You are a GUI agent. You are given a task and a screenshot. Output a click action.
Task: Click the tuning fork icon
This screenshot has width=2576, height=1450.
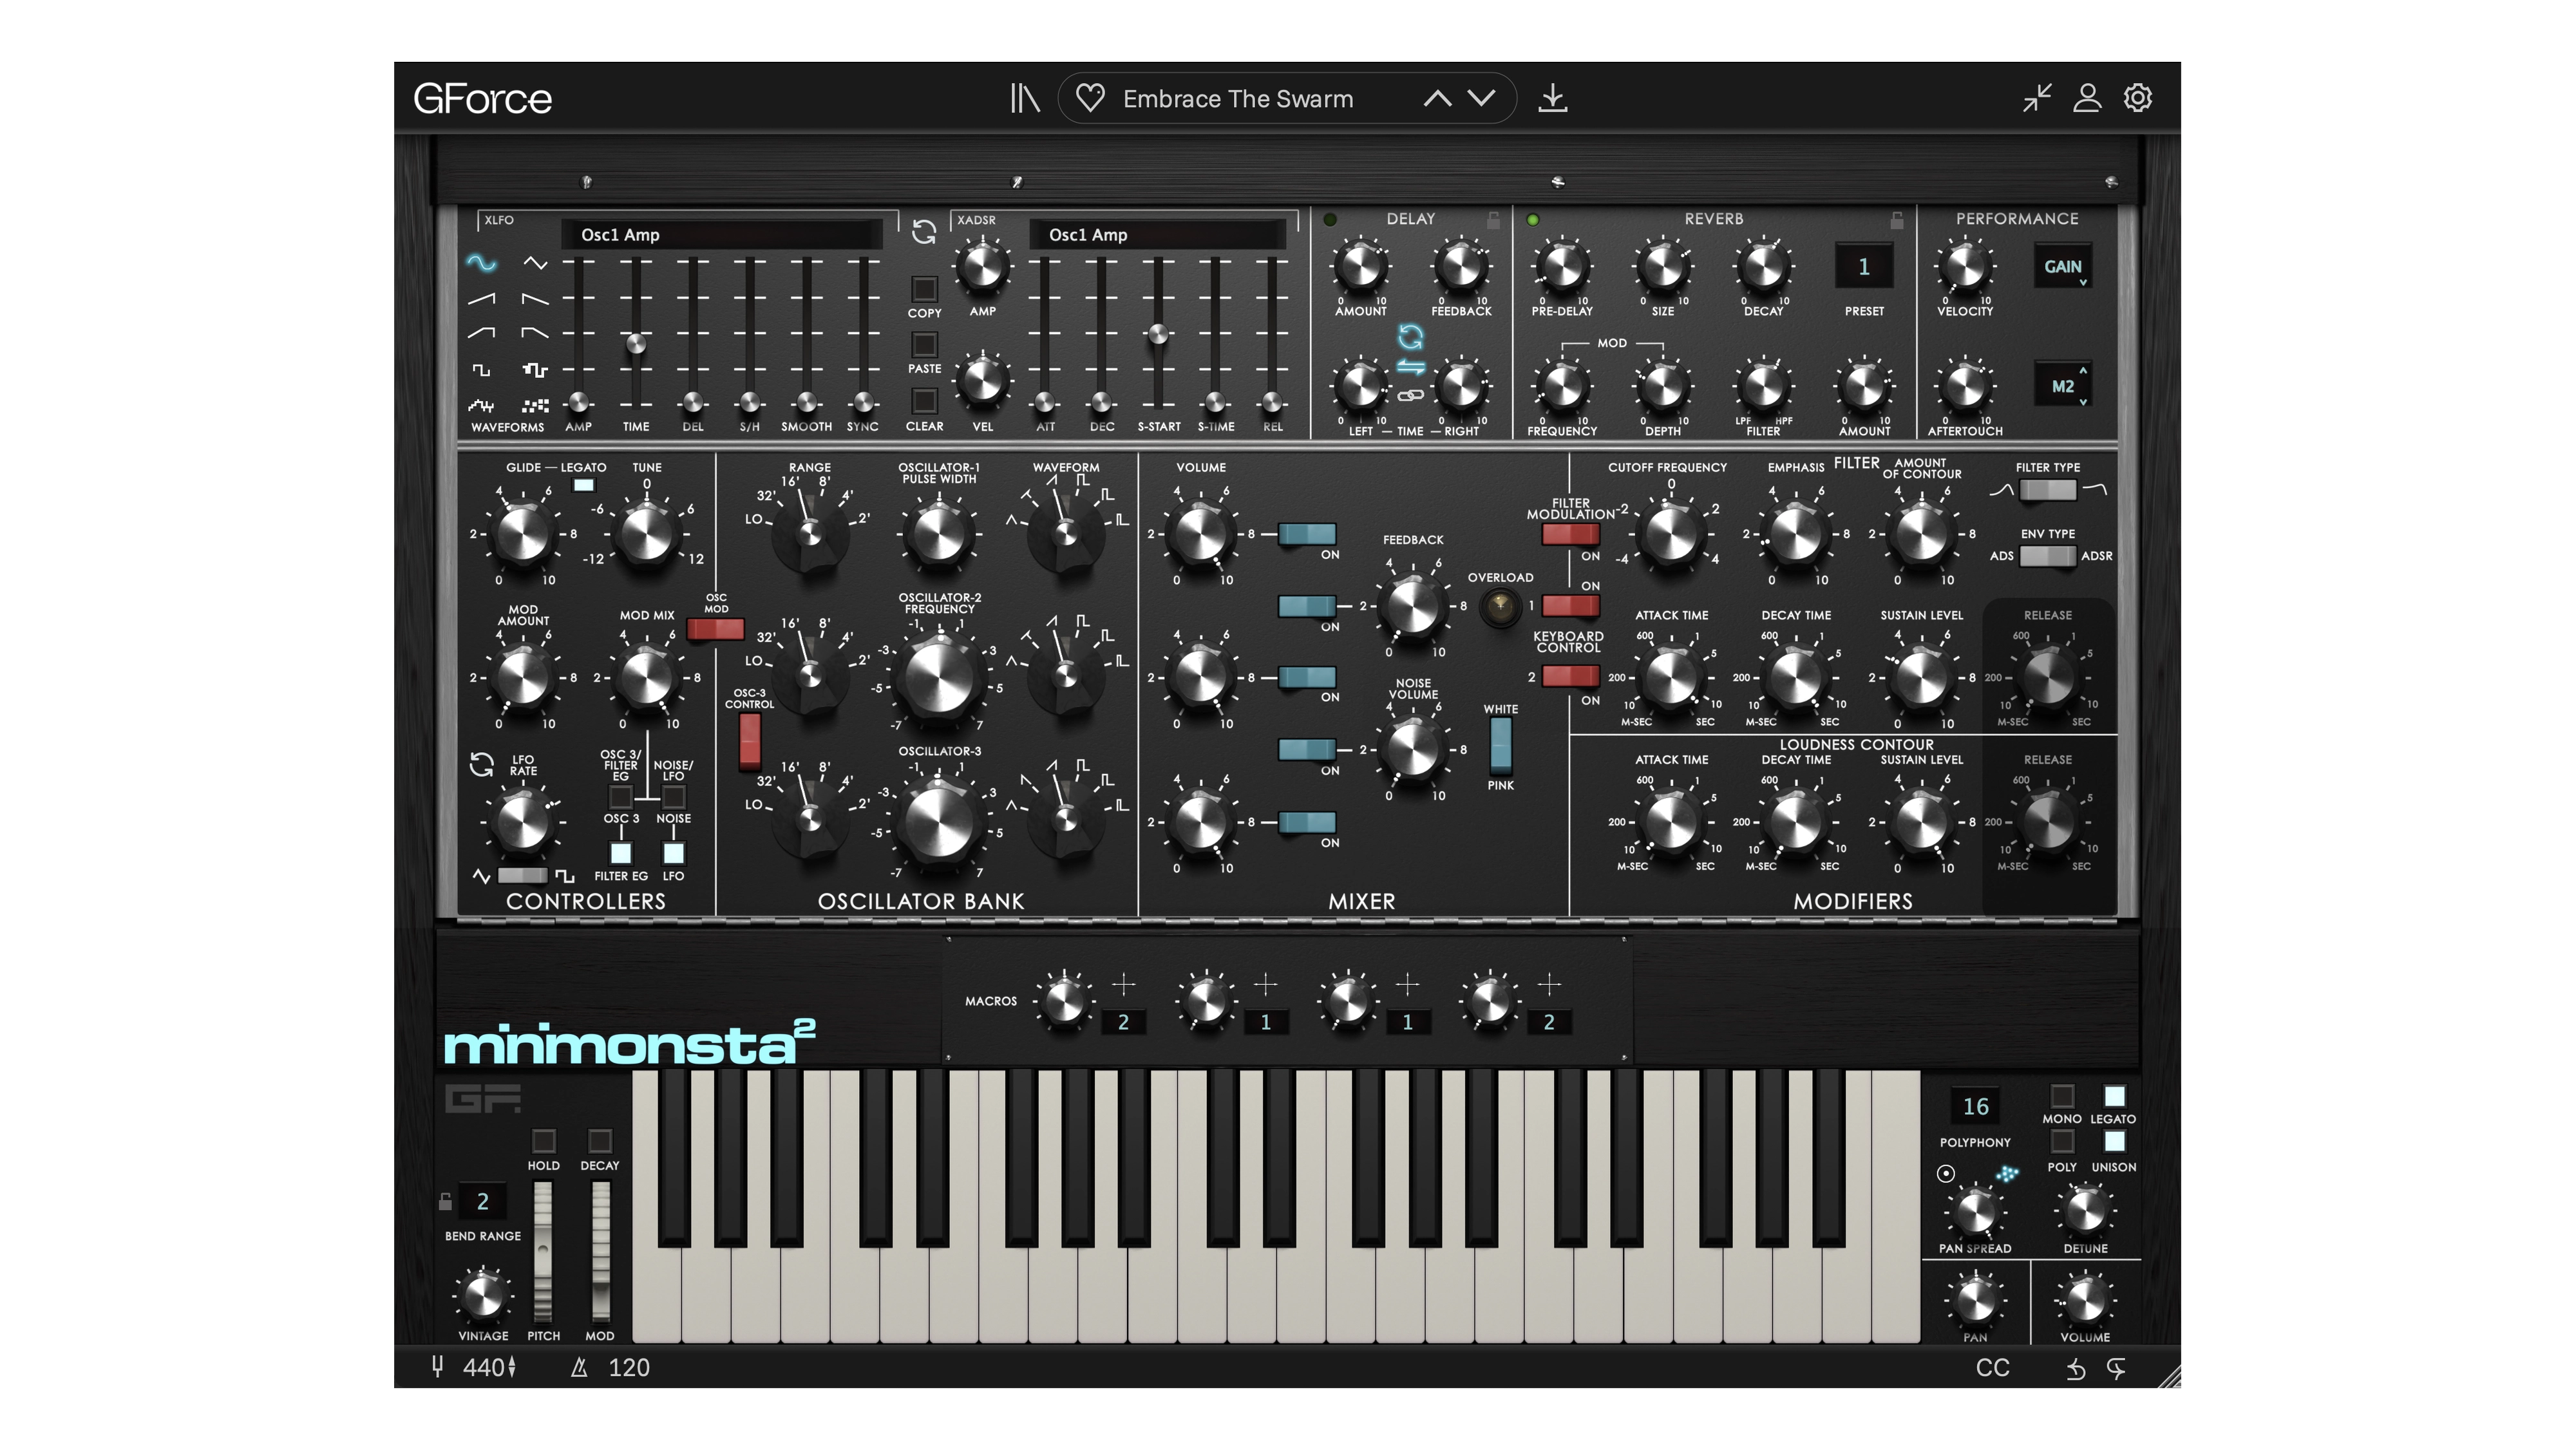(x=437, y=1366)
